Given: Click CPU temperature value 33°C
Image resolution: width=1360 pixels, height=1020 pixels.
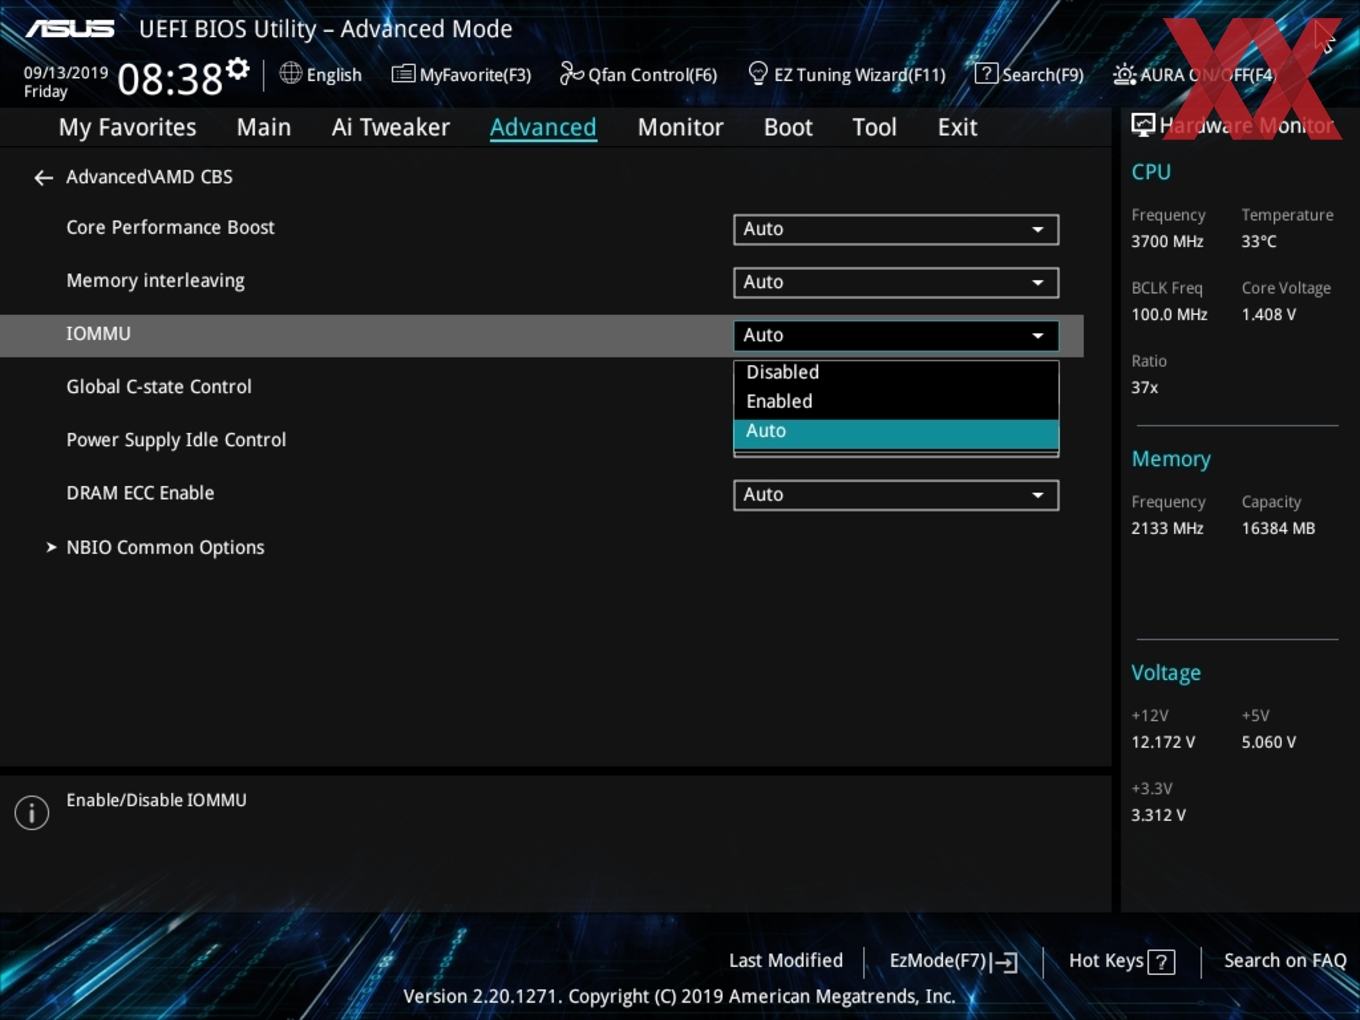Looking at the screenshot, I should tap(1259, 242).
